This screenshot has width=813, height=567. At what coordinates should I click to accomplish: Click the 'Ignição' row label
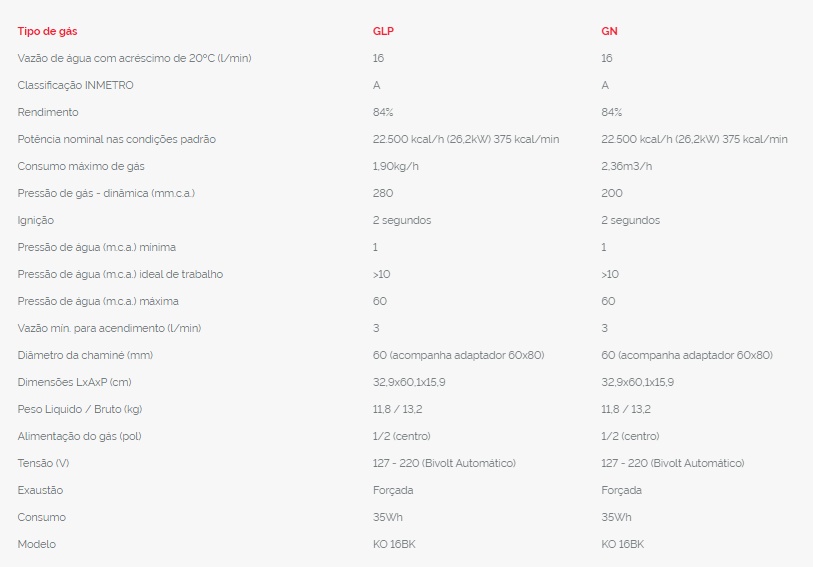click(x=36, y=220)
